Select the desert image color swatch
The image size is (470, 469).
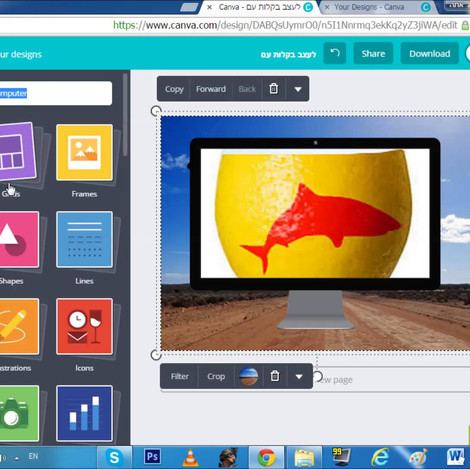[x=249, y=376]
